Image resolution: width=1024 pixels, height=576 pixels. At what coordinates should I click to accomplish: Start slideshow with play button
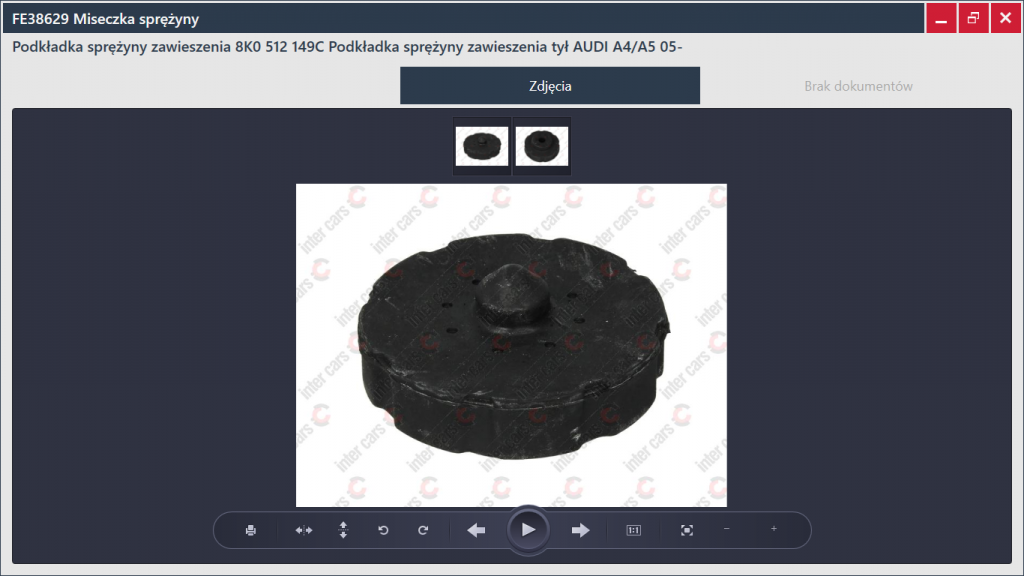(528, 530)
